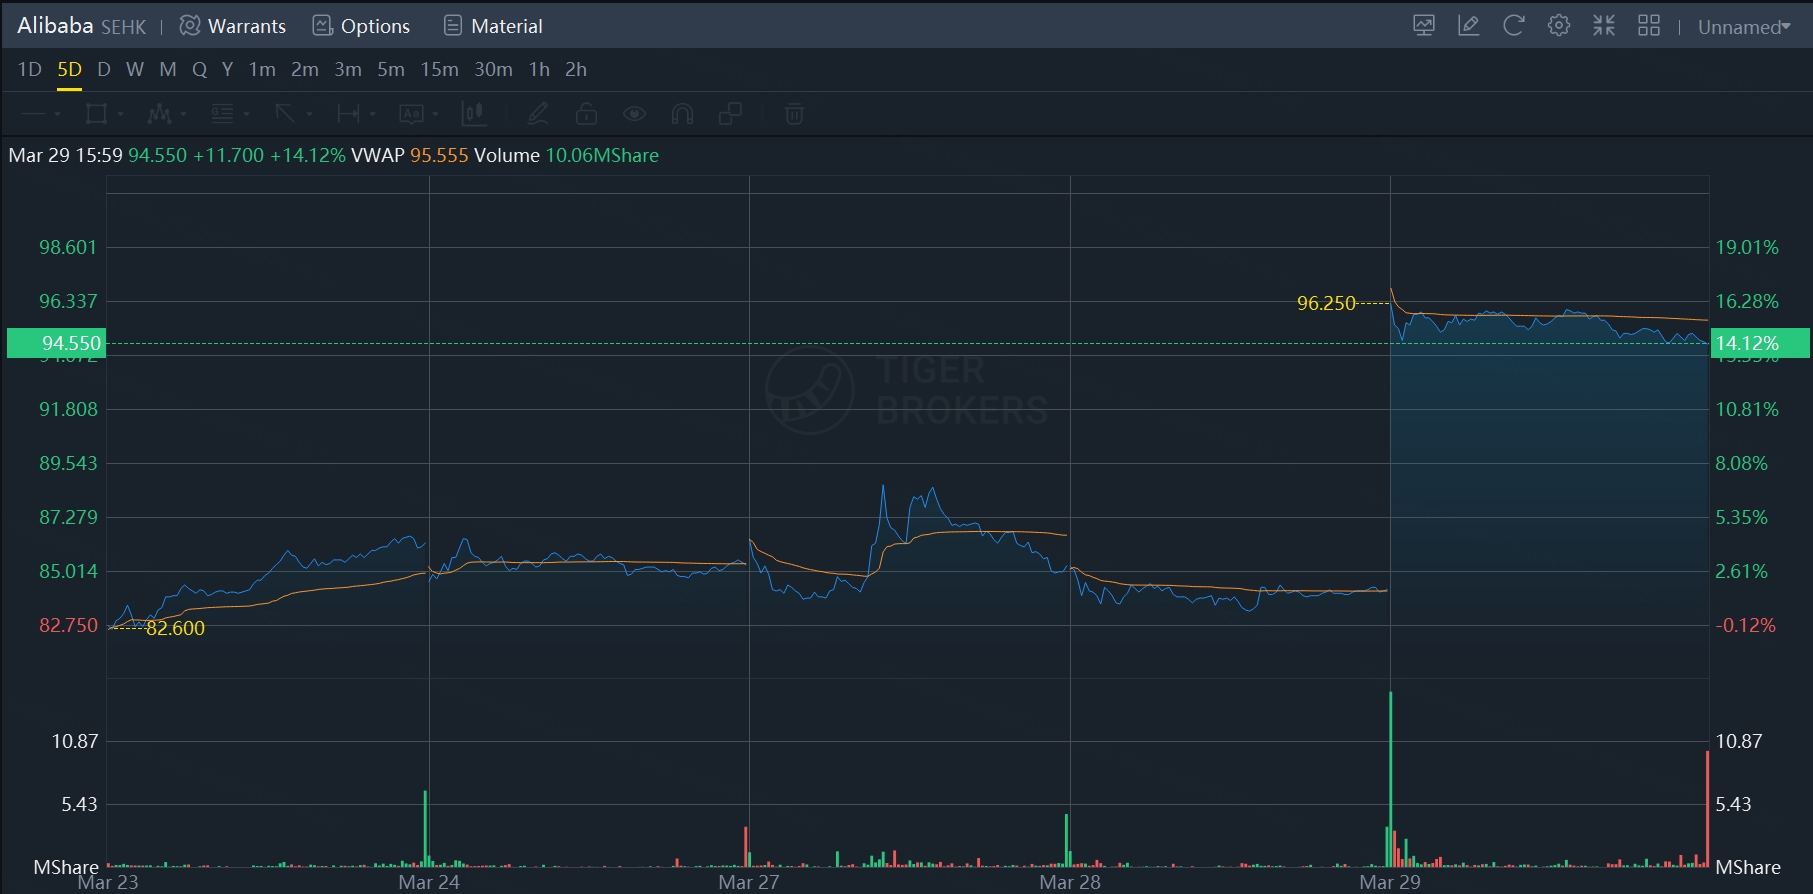Select the freehand pencil drawing tool
This screenshot has width=1813, height=894.
[x=538, y=114]
